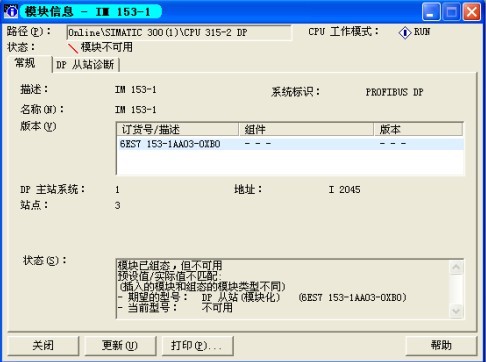Viewport: 486px width, 362px height.
Task: Click the 更新 button
Action: coord(120,345)
